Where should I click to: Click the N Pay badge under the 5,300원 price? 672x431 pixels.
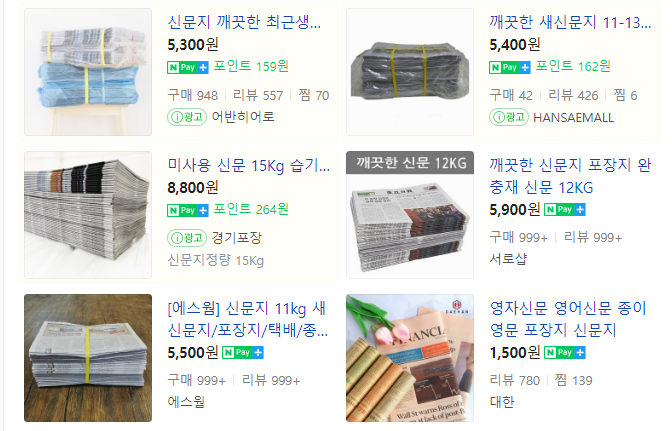[x=188, y=67]
